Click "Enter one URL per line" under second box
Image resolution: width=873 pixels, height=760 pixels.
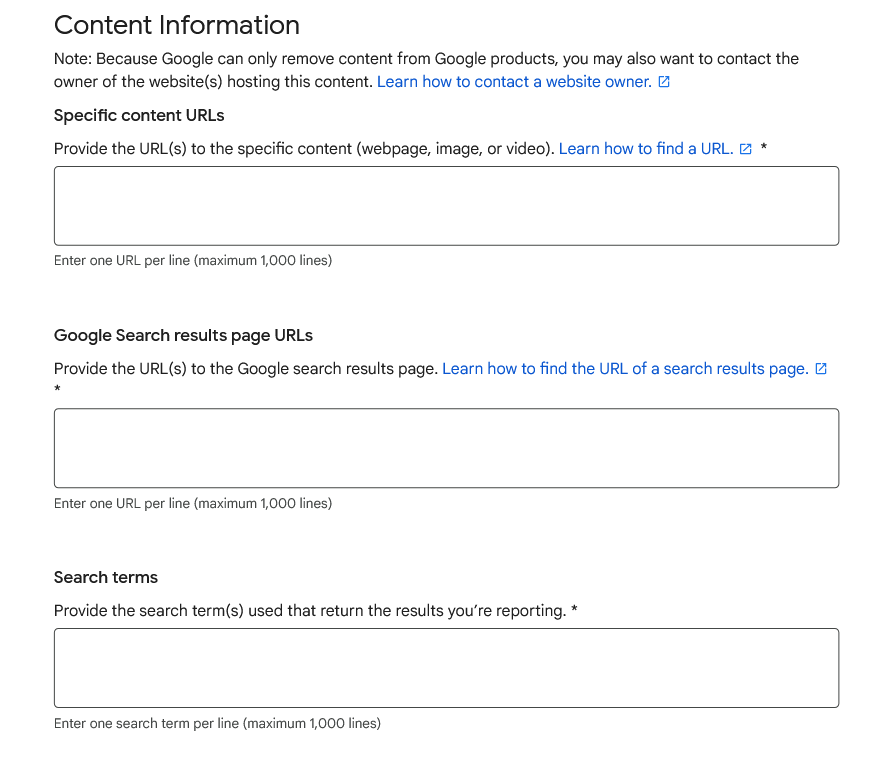[194, 503]
